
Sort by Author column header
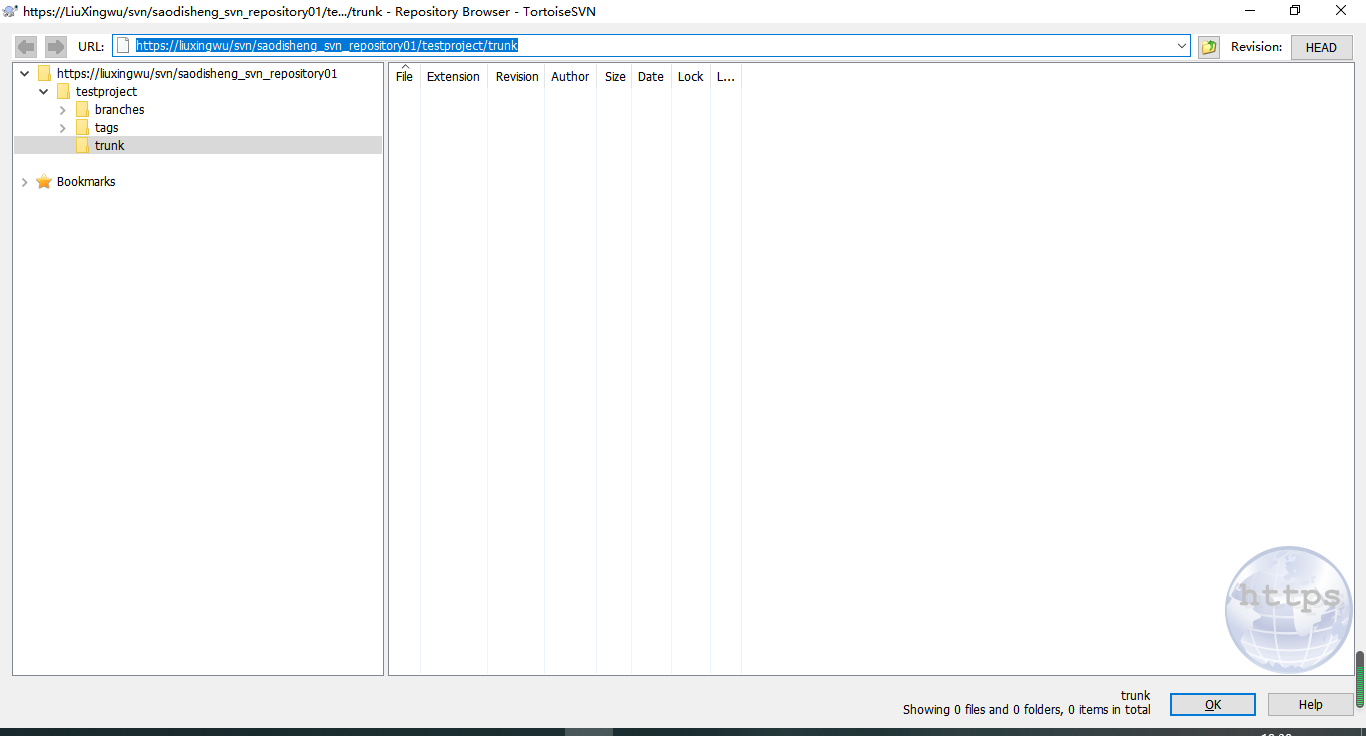coord(570,77)
